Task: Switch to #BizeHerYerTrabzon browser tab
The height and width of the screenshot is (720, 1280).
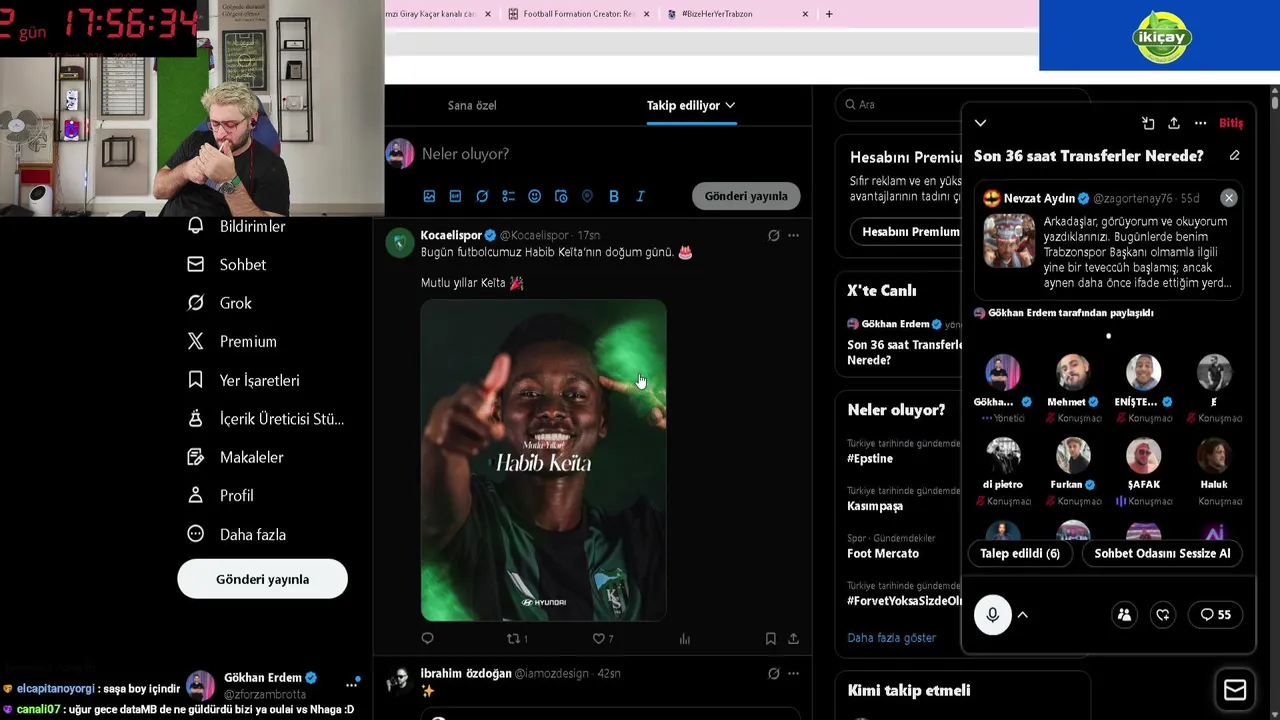Action: tap(736, 14)
